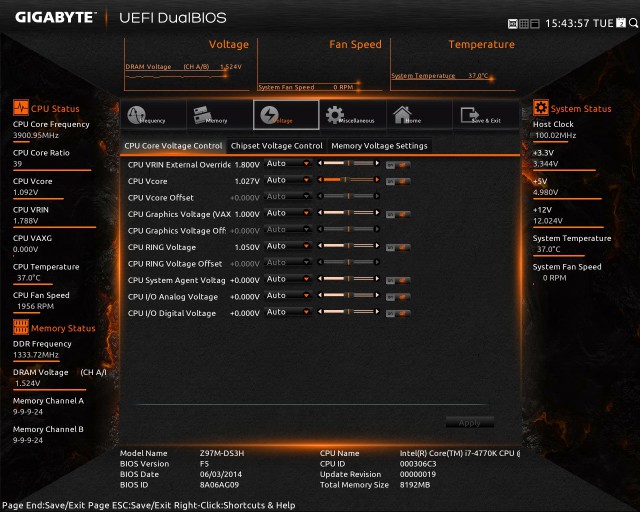Increase CPU I/O Digital Voltage with right arrow

pos(377,312)
